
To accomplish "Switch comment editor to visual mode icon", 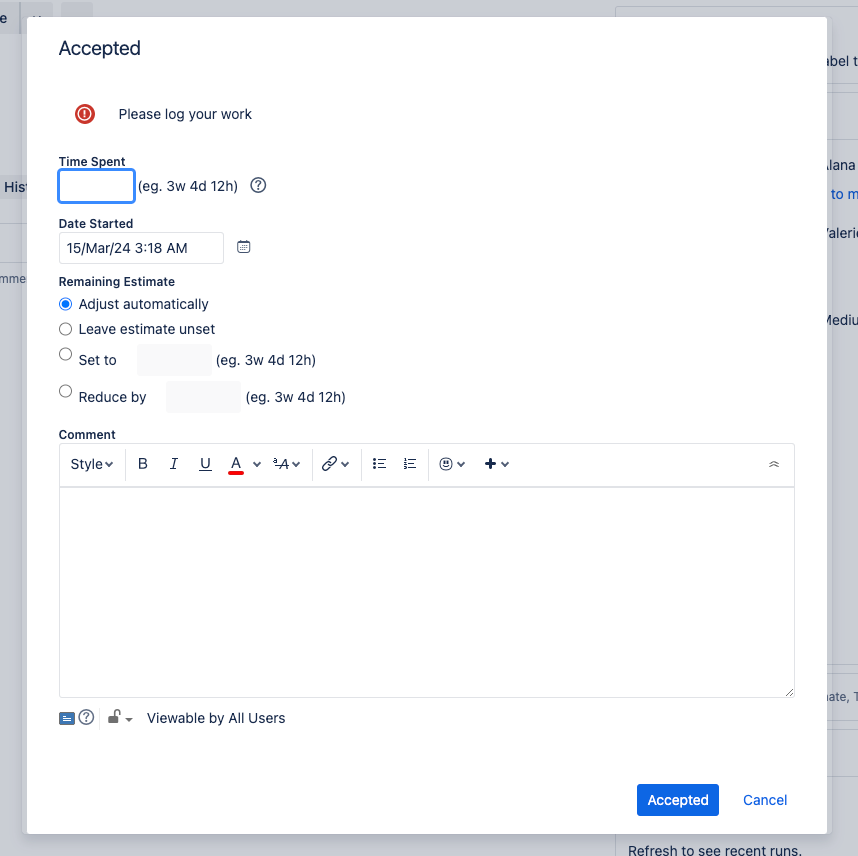I will point(67,718).
